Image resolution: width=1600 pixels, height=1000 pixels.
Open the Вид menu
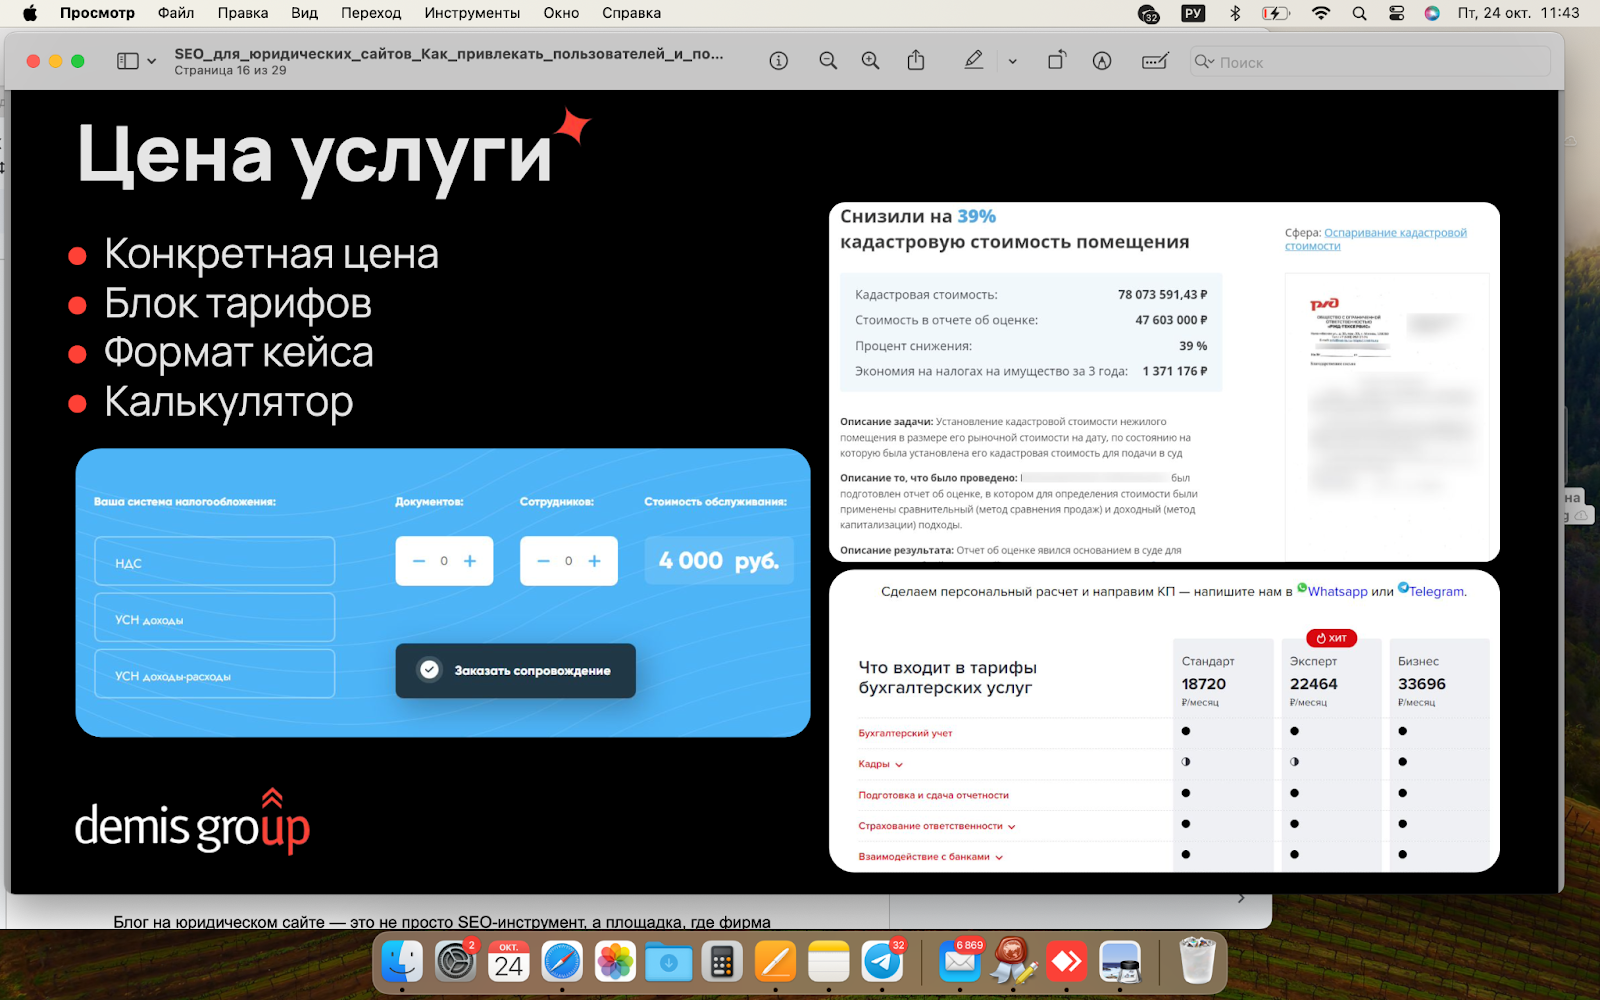[x=303, y=13]
